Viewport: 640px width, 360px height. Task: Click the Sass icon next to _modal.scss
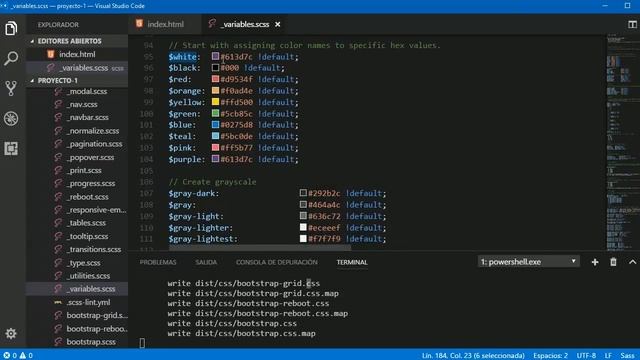click(x=58, y=91)
